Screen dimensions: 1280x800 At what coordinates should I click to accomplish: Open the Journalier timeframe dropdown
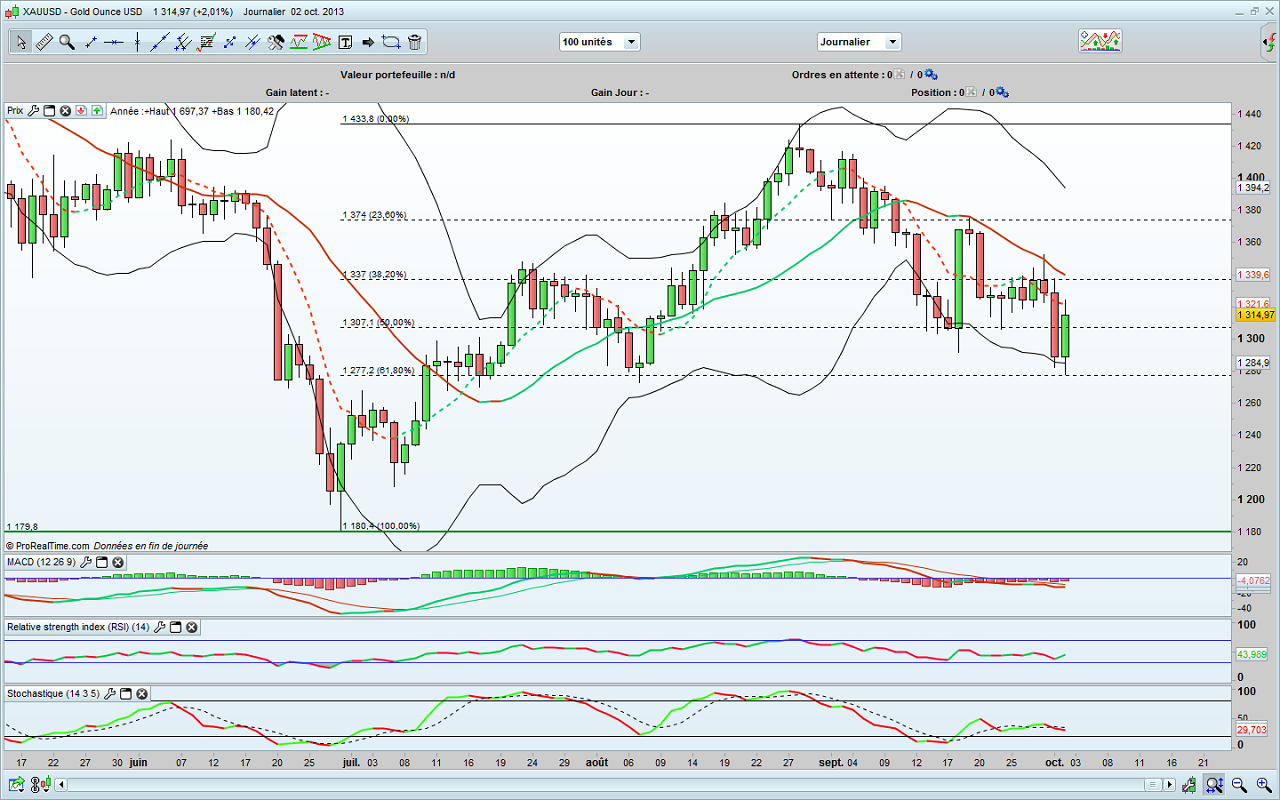(892, 42)
